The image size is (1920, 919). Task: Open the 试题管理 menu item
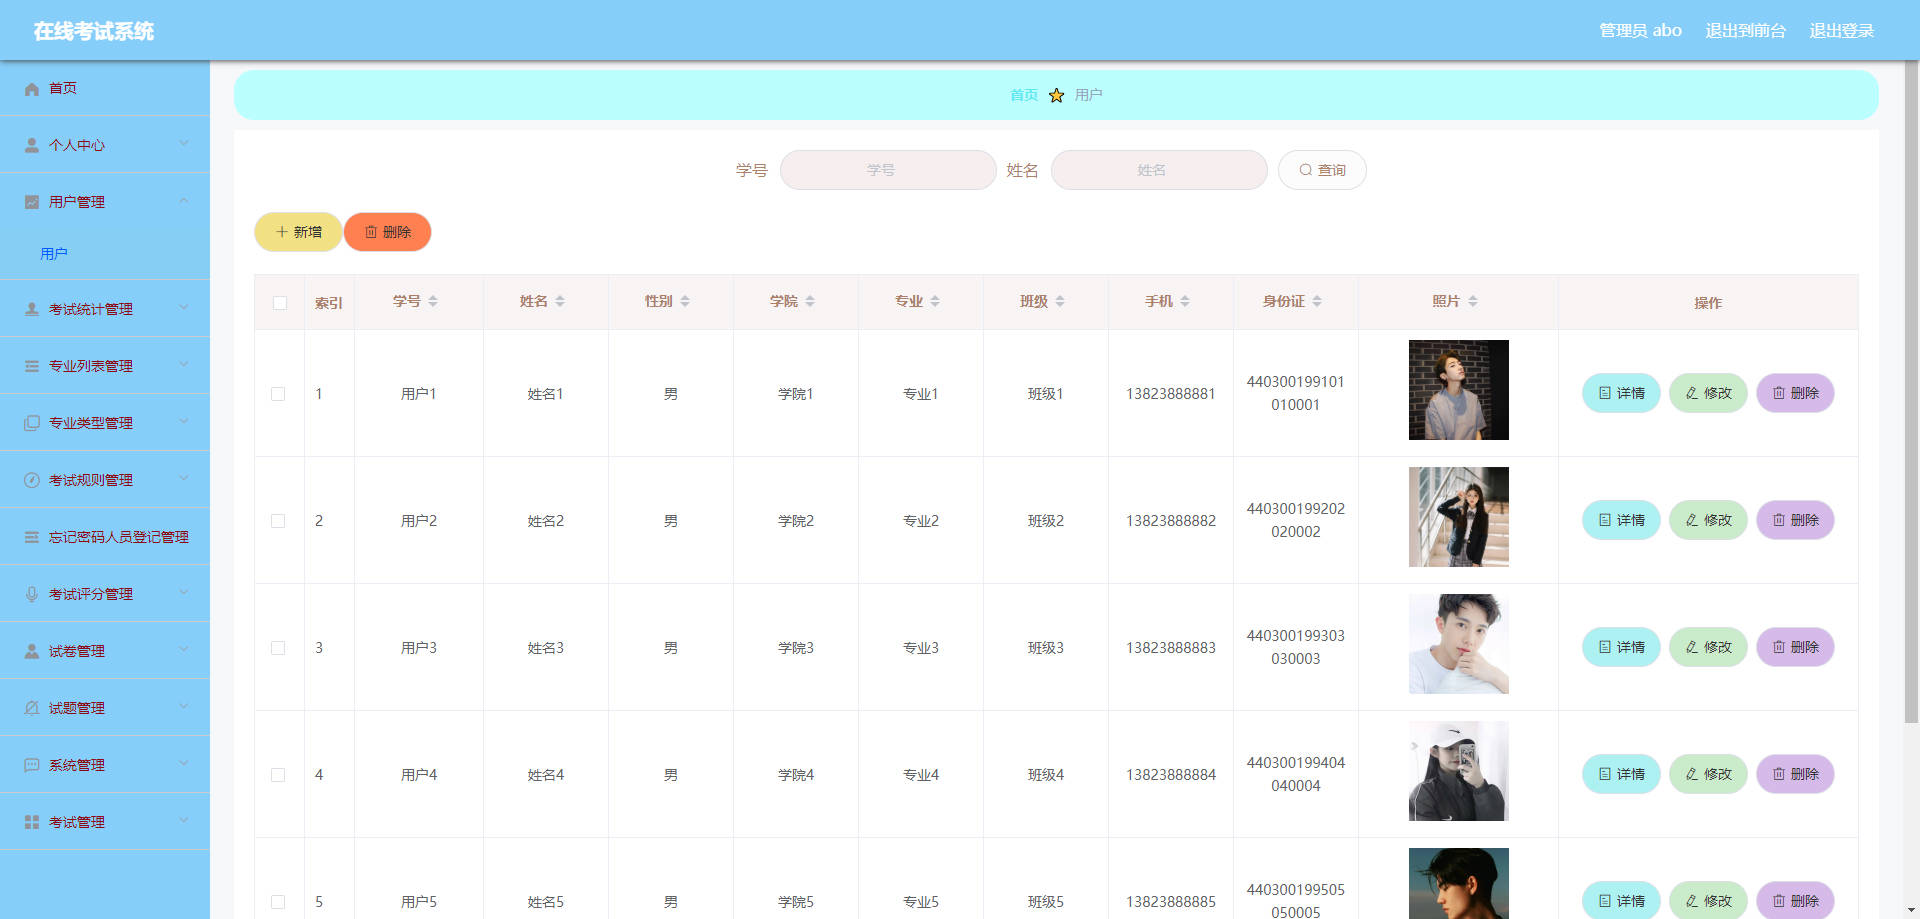(x=105, y=708)
